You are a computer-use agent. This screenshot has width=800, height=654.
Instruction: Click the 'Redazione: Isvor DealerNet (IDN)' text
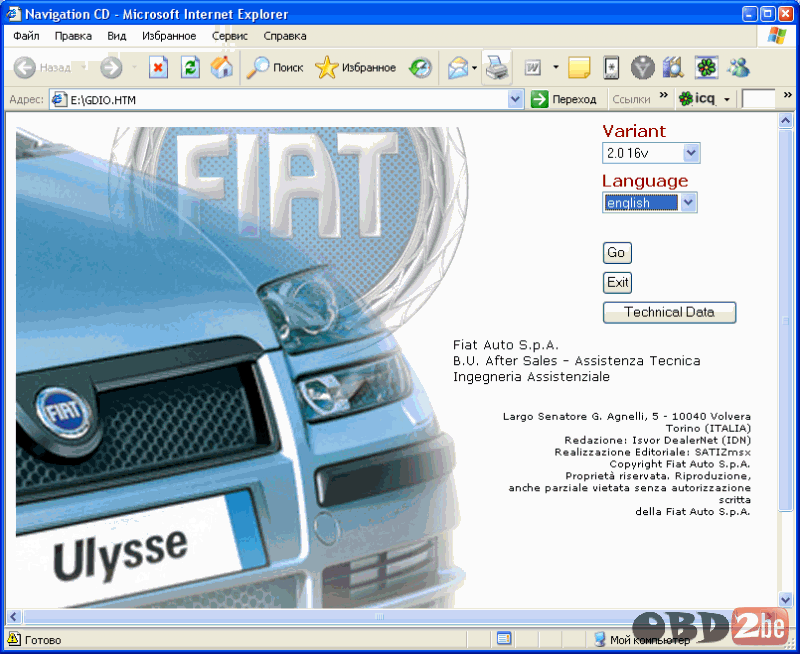[658, 440]
